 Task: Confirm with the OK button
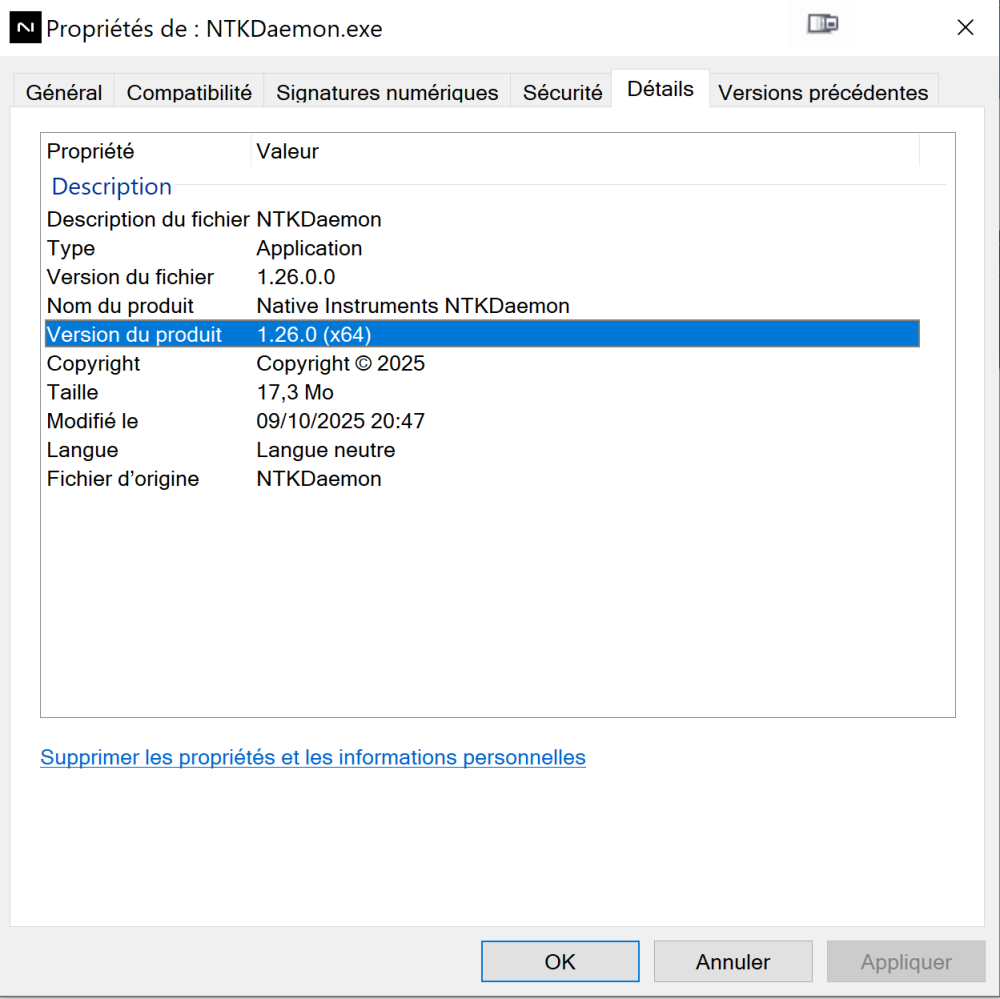coord(560,961)
